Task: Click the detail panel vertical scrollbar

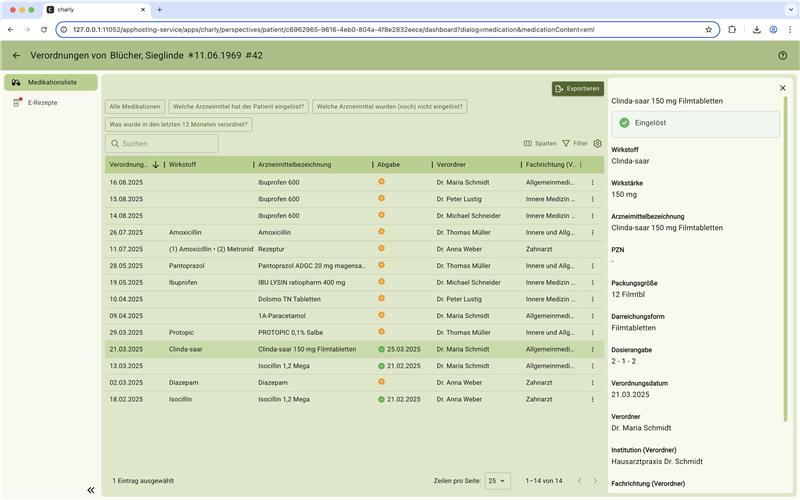Action: pyautogui.click(x=785, y=259)
